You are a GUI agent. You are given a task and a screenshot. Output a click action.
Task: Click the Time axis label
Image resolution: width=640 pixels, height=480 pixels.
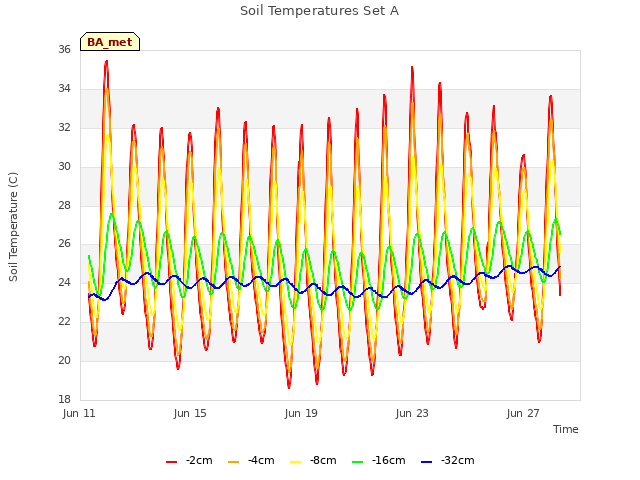point(566,429)
